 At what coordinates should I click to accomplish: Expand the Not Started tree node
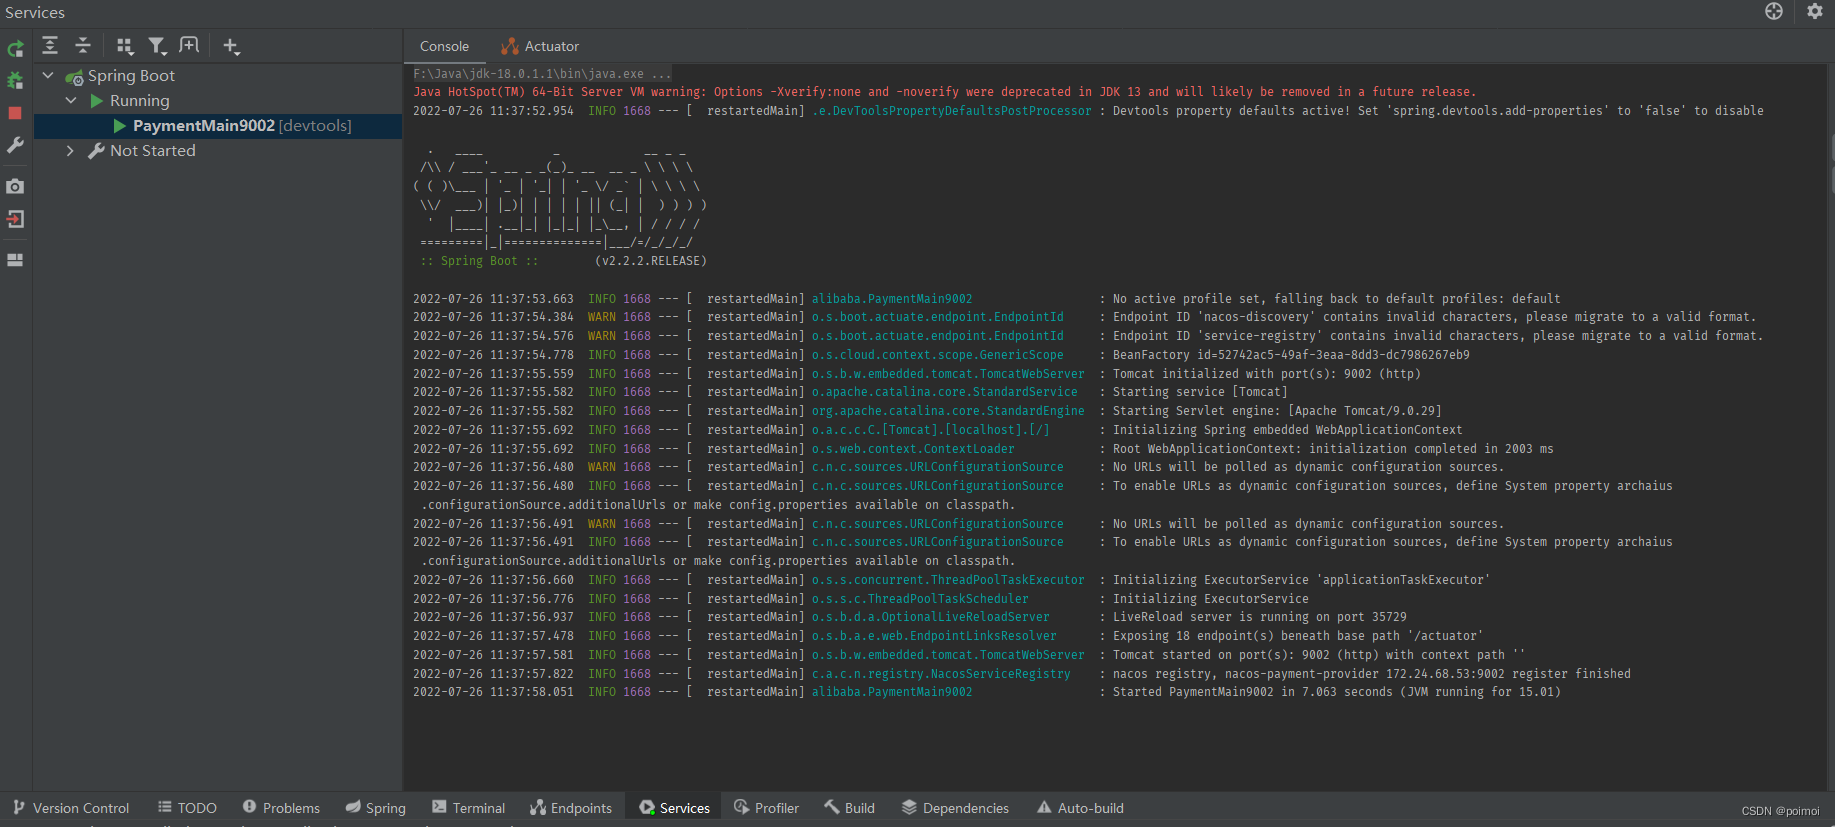[x=70, y=151]
